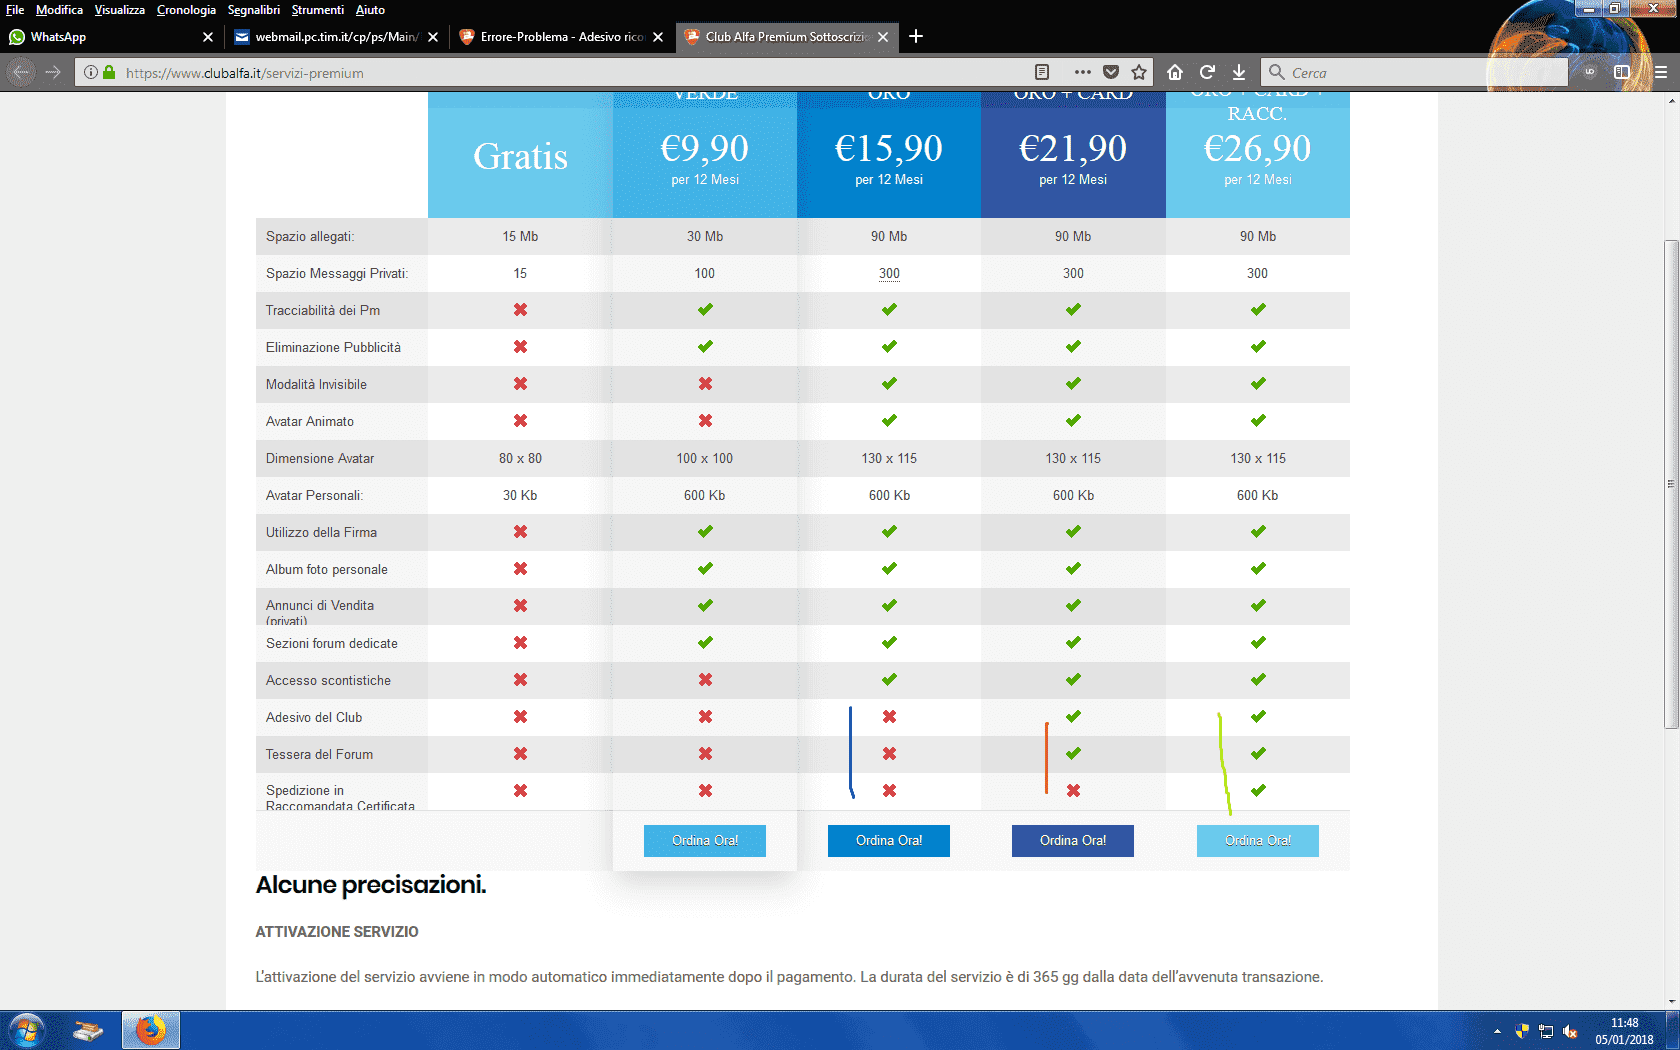
Task: Show hidden system tray icons
Action: tap(1497, 1031)
